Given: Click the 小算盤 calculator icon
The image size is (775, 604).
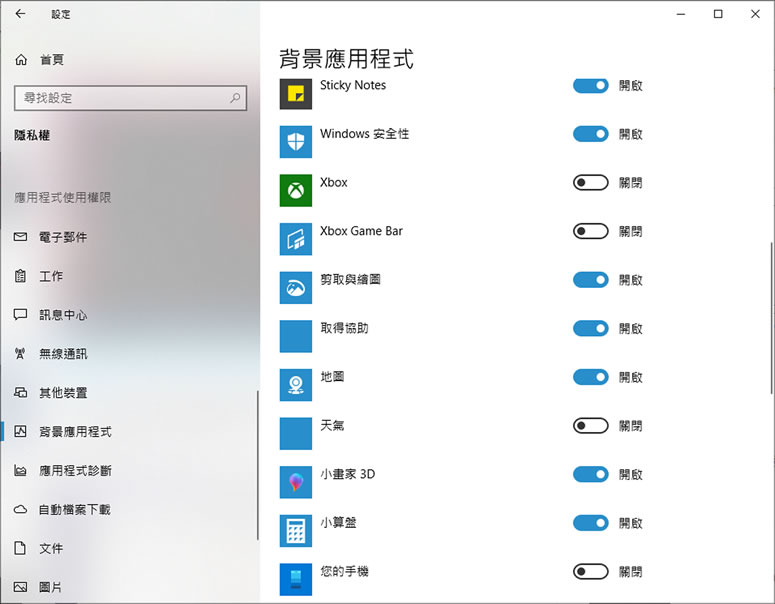Looking at the screenshot, I should tap(296, 531).
